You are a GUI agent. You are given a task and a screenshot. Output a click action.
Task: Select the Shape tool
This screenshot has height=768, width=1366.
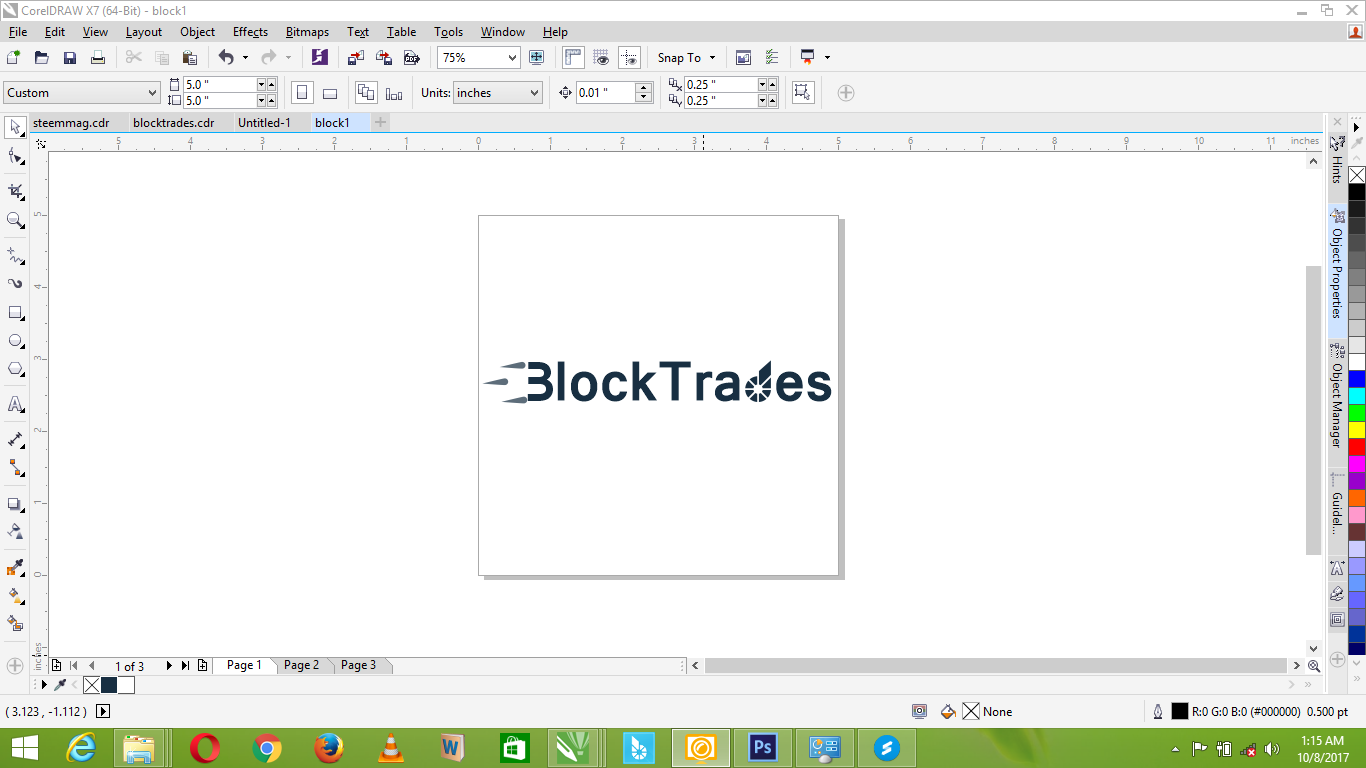pos(15,157)
